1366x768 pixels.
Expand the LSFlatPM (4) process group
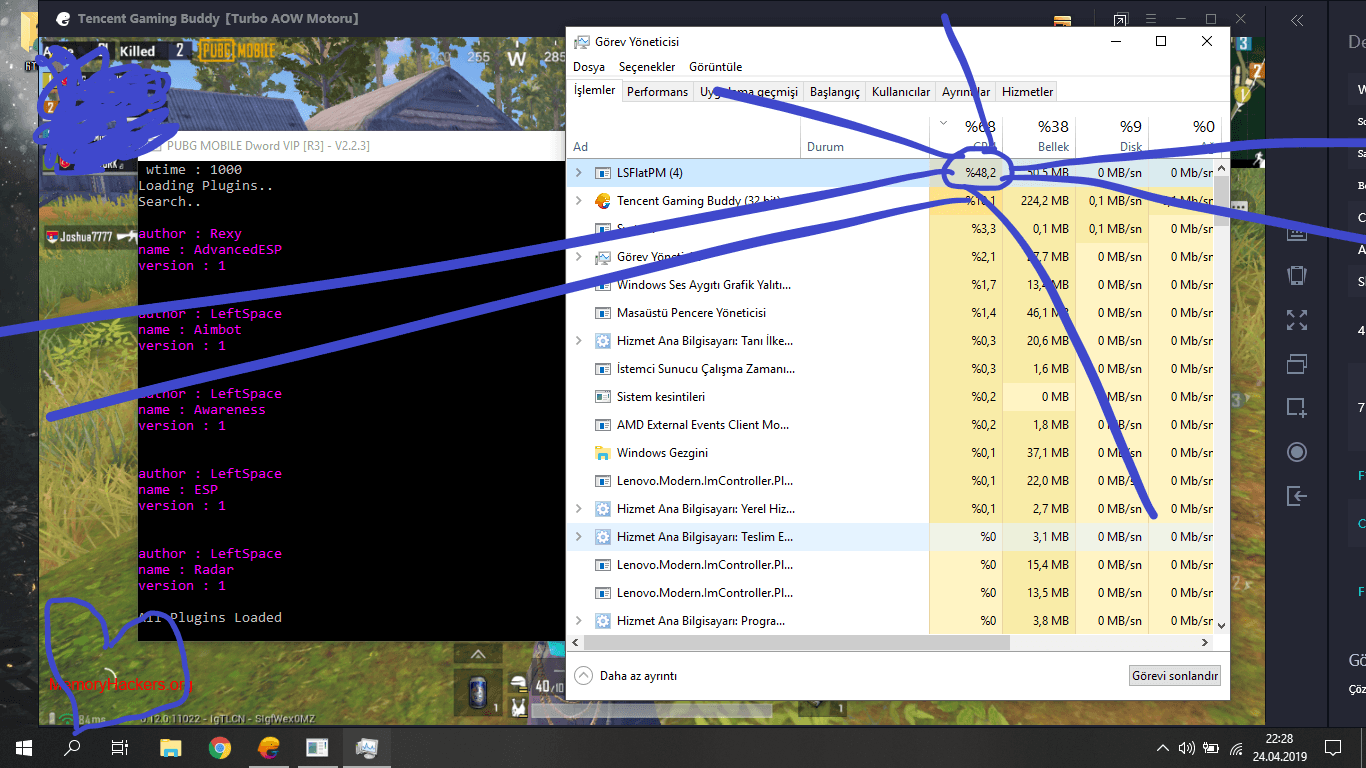tap(578, 173)
